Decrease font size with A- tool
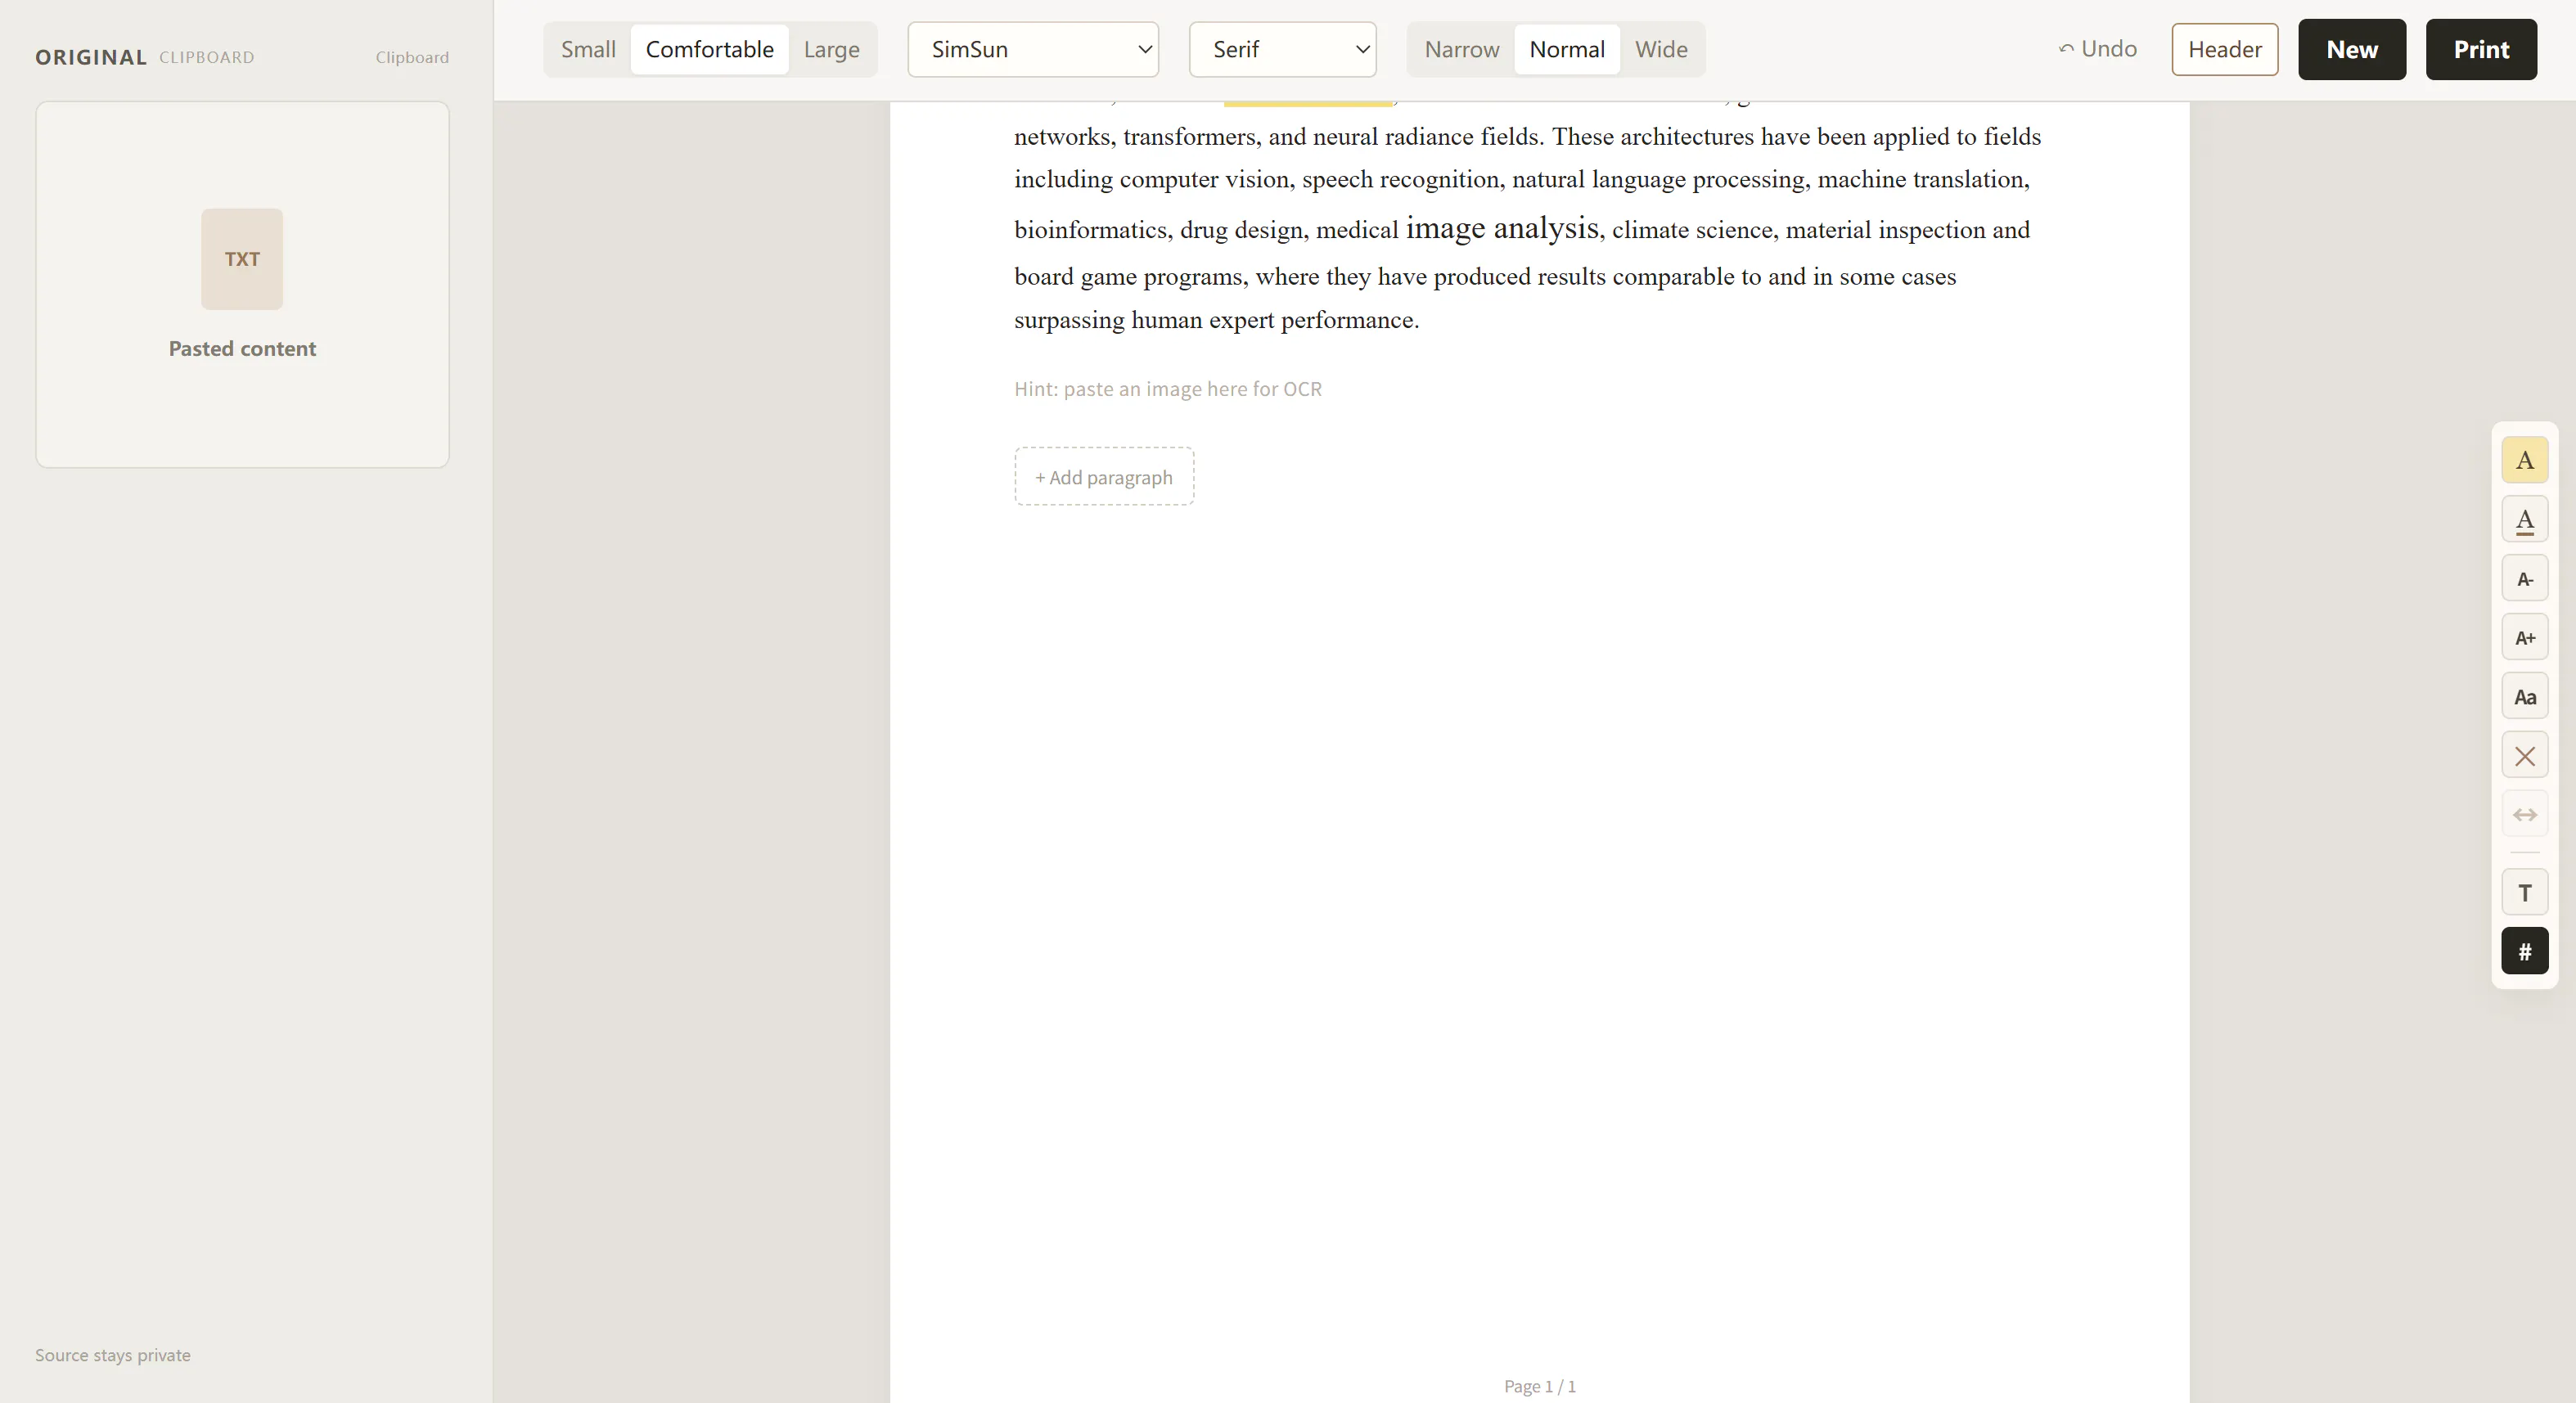 2524,578
